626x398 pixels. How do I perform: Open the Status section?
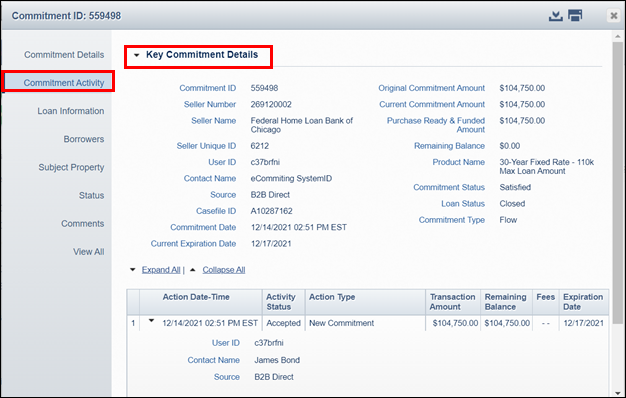click(91, 195)
